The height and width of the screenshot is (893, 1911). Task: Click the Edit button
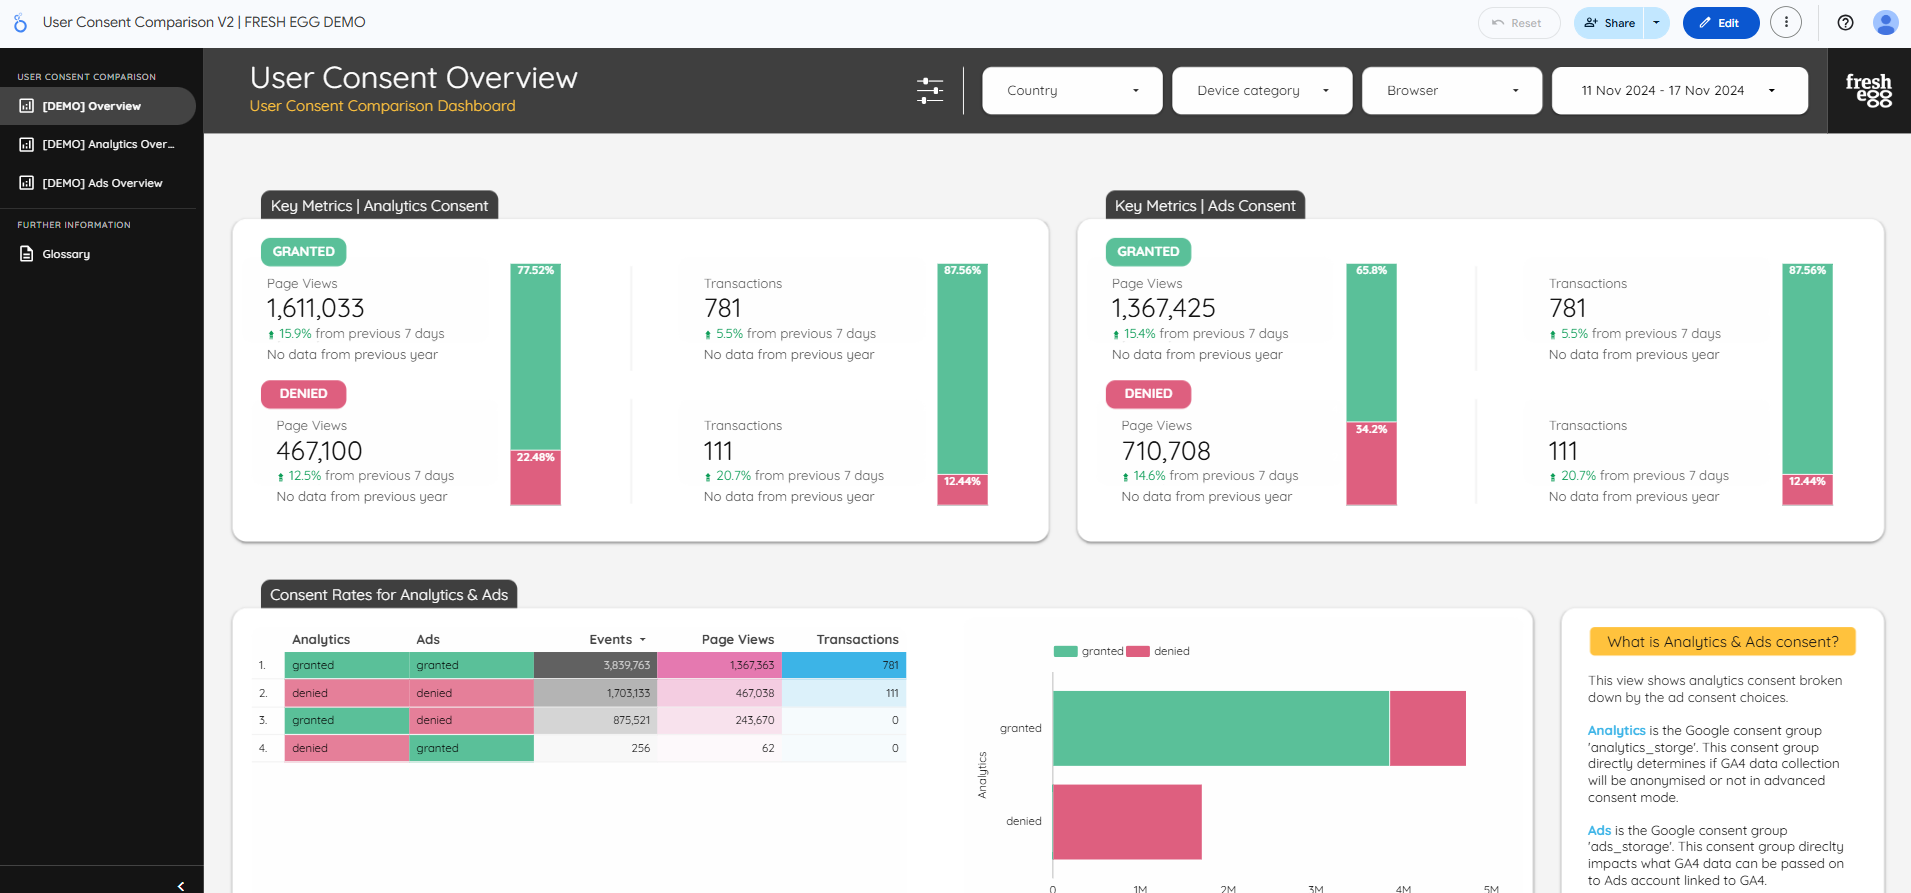click(x=1720, y=23)
